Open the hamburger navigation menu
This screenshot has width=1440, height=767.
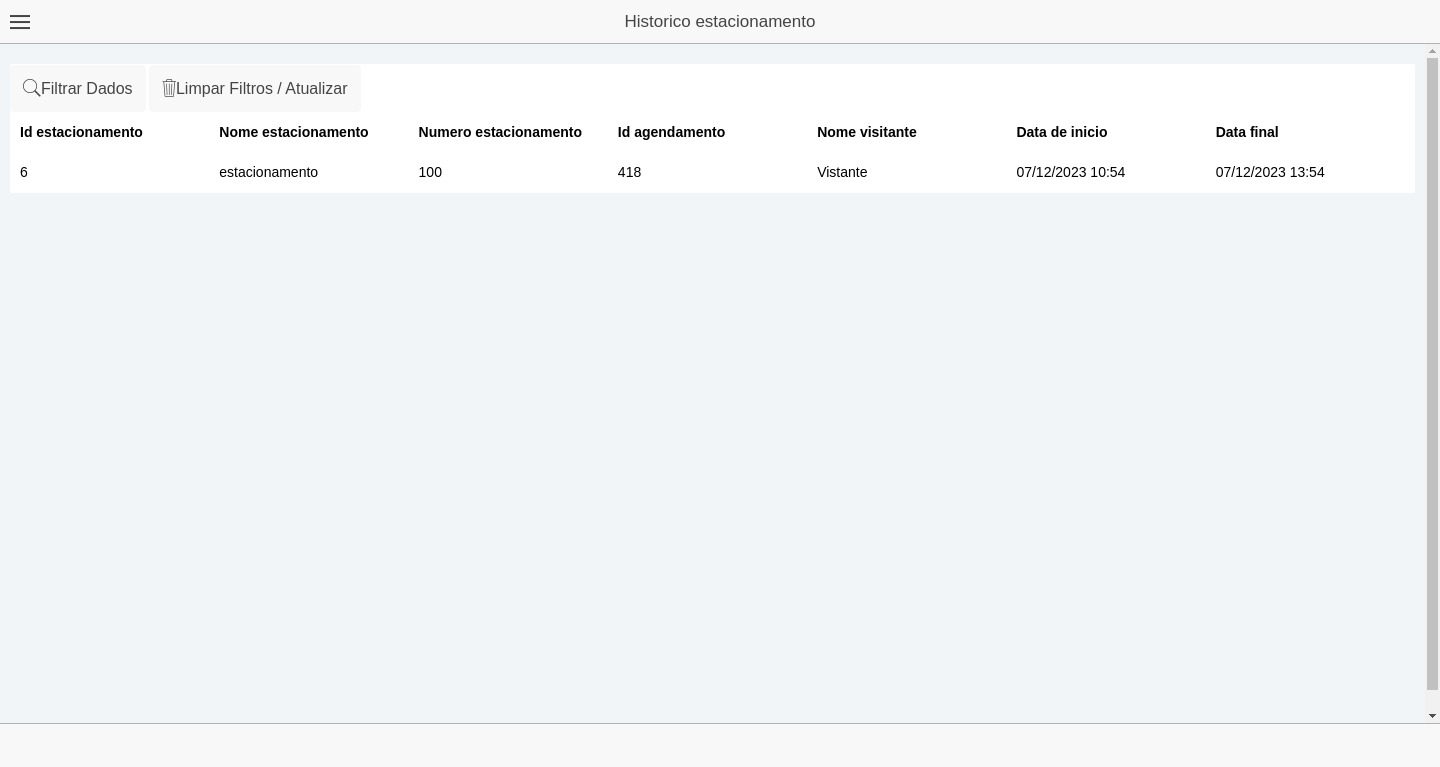[20, 22]
